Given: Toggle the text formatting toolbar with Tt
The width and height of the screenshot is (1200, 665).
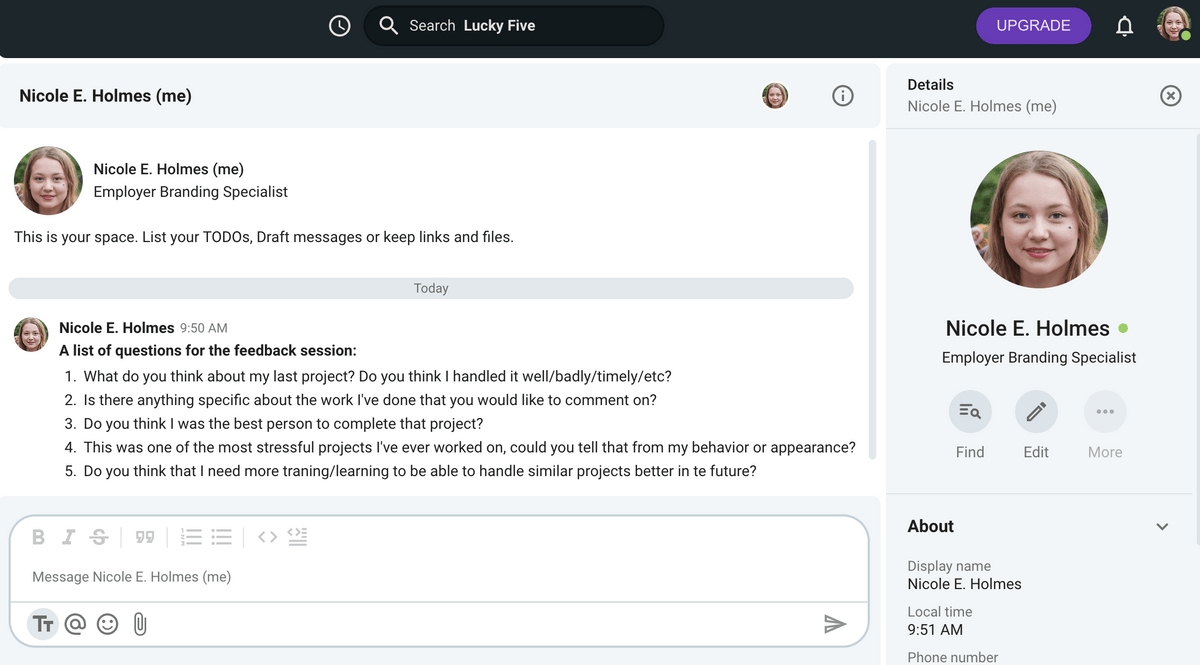Looking at the screenshot, I should 42,623.
